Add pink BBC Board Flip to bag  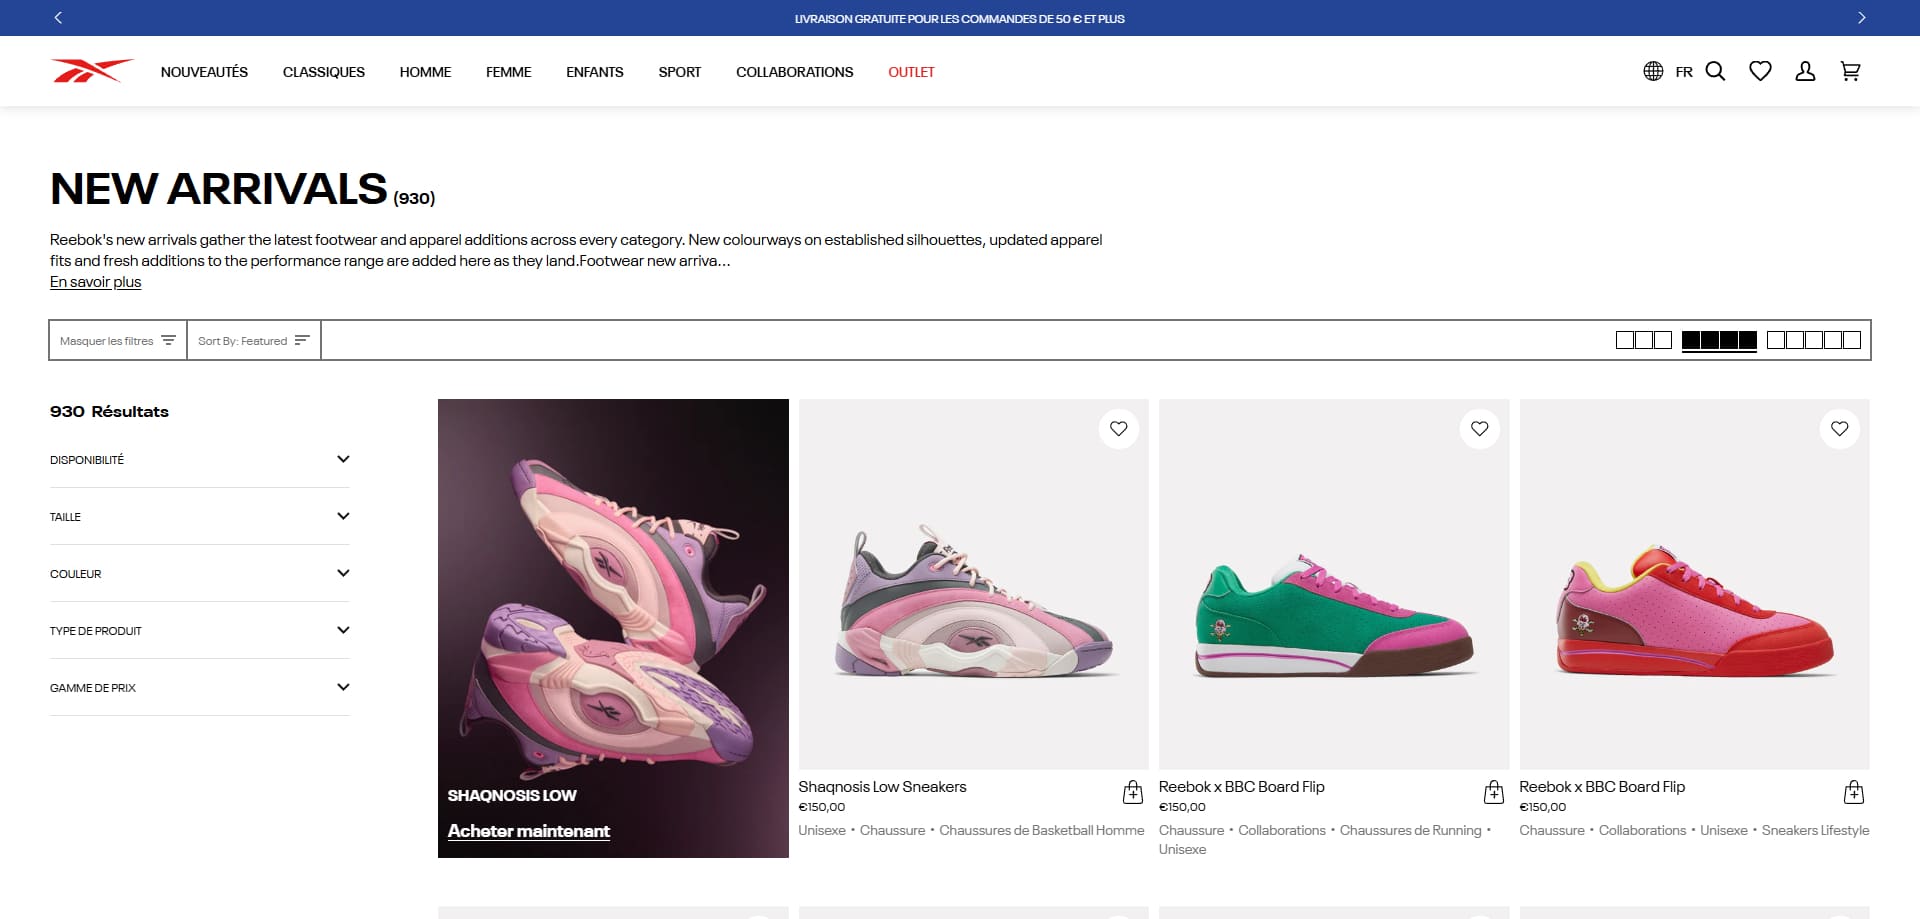coord(1854,793)
